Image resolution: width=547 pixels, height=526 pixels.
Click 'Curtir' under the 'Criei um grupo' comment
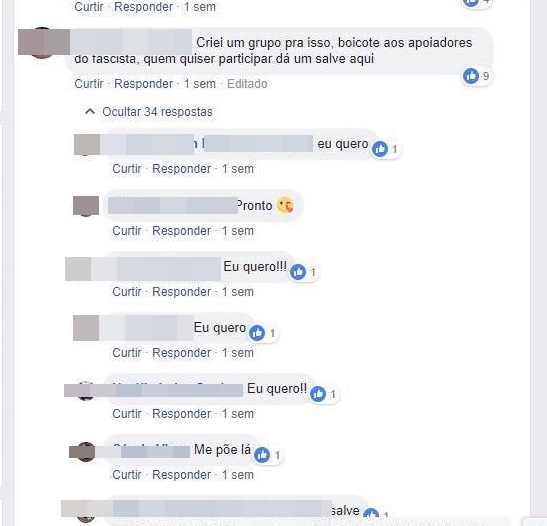point(89,84)
